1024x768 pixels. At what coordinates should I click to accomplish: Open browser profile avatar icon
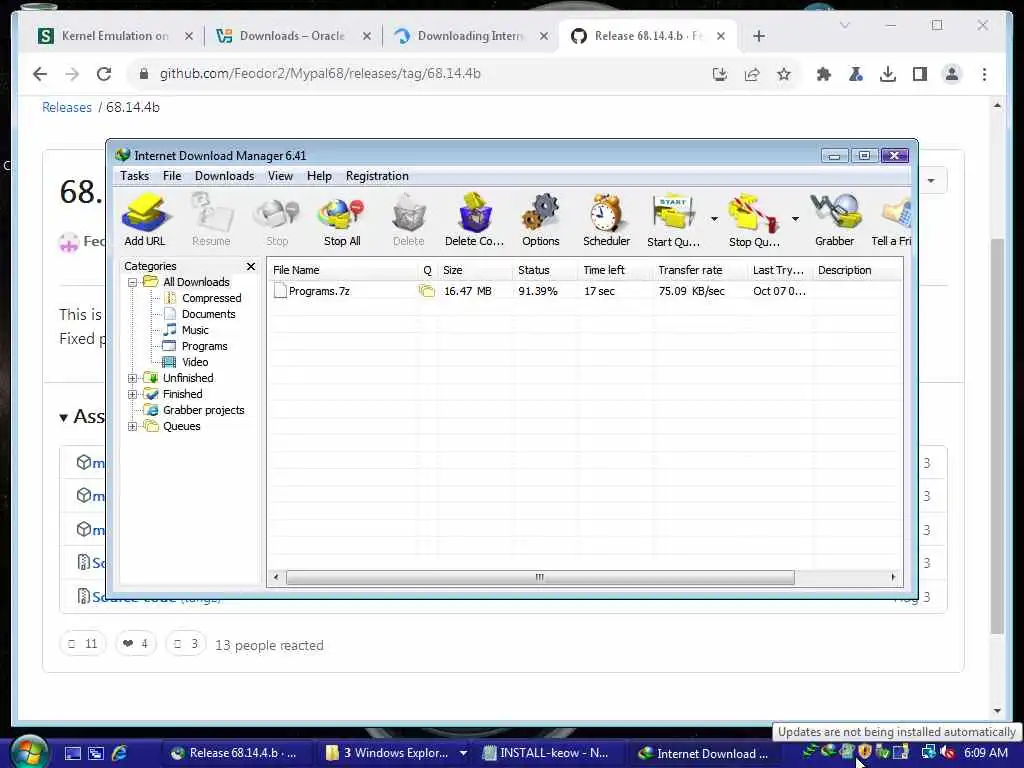[952, 74]
